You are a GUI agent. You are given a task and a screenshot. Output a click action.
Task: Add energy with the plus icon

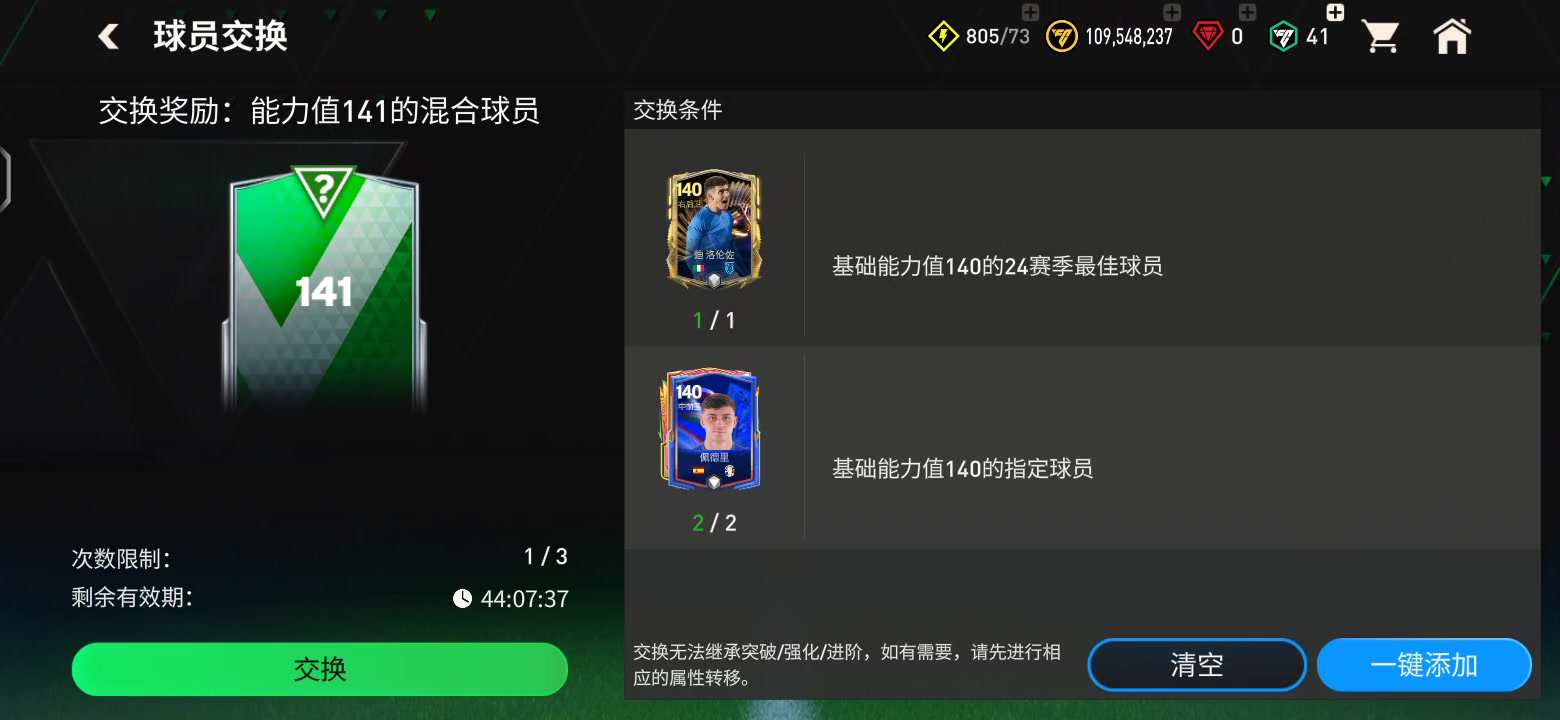pyautogui.click(x=1030, y=13)
